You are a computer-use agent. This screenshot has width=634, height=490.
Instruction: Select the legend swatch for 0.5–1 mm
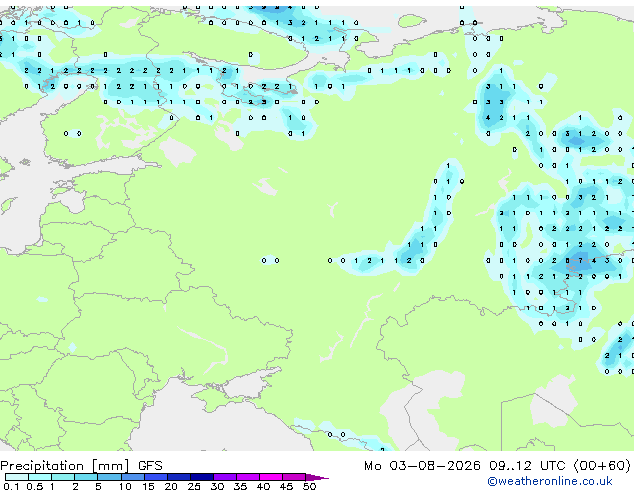[40, 477]
